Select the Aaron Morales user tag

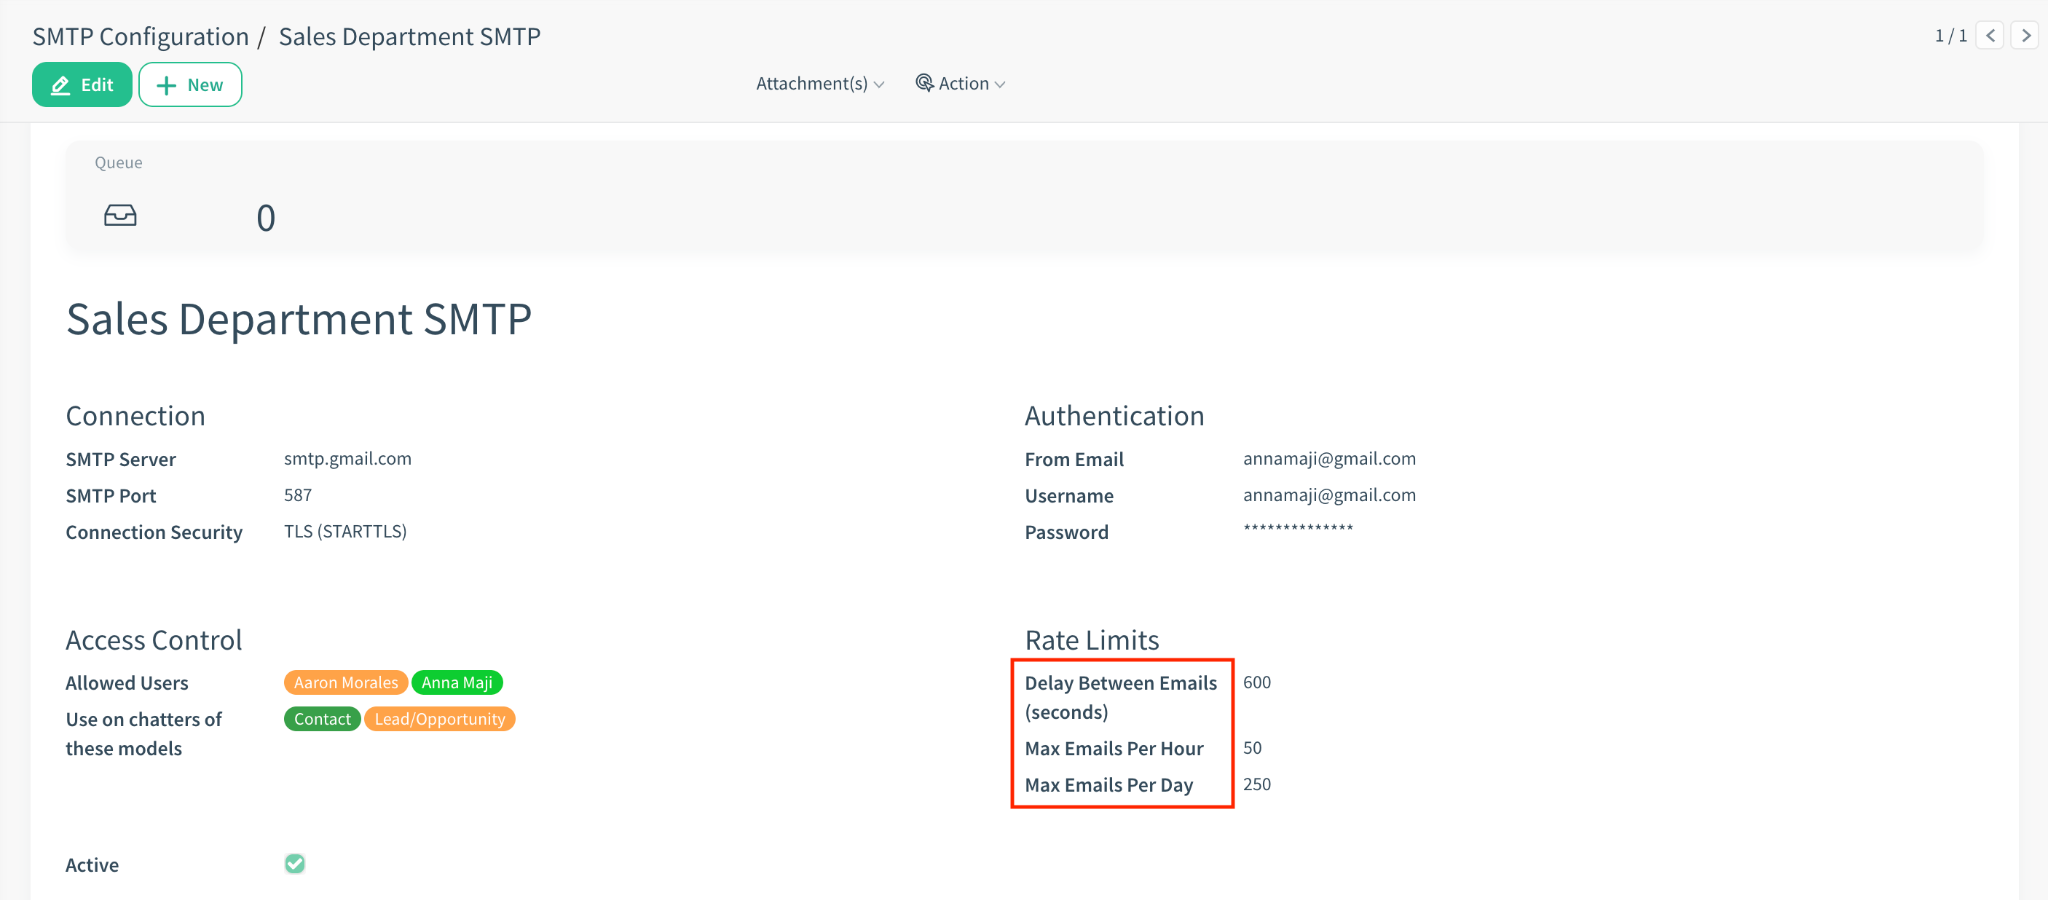pos(345,682)
